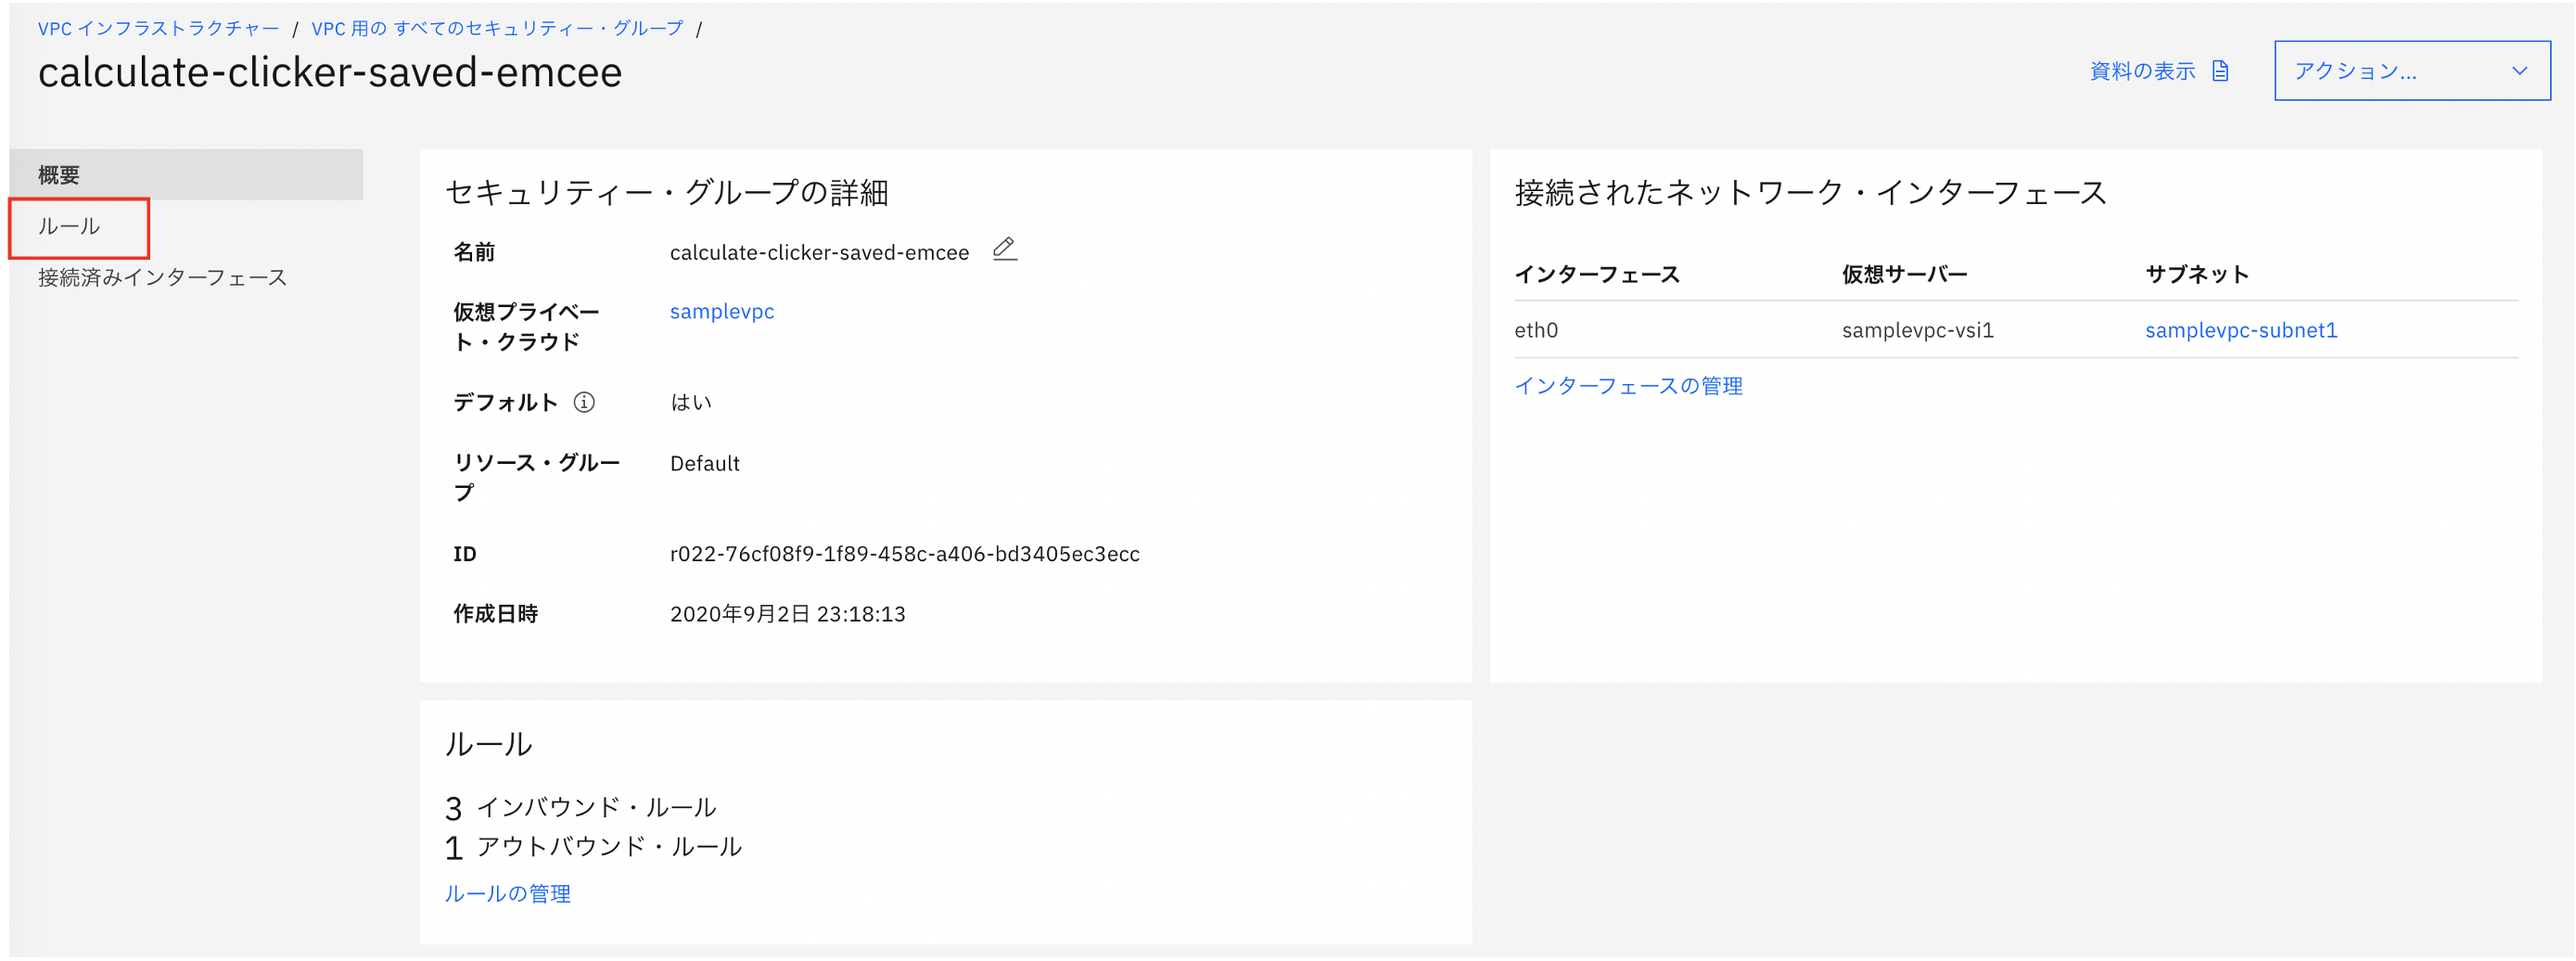
Task: Click the chevron arrow in アクション dropdown
Action: click(2519, 71)
